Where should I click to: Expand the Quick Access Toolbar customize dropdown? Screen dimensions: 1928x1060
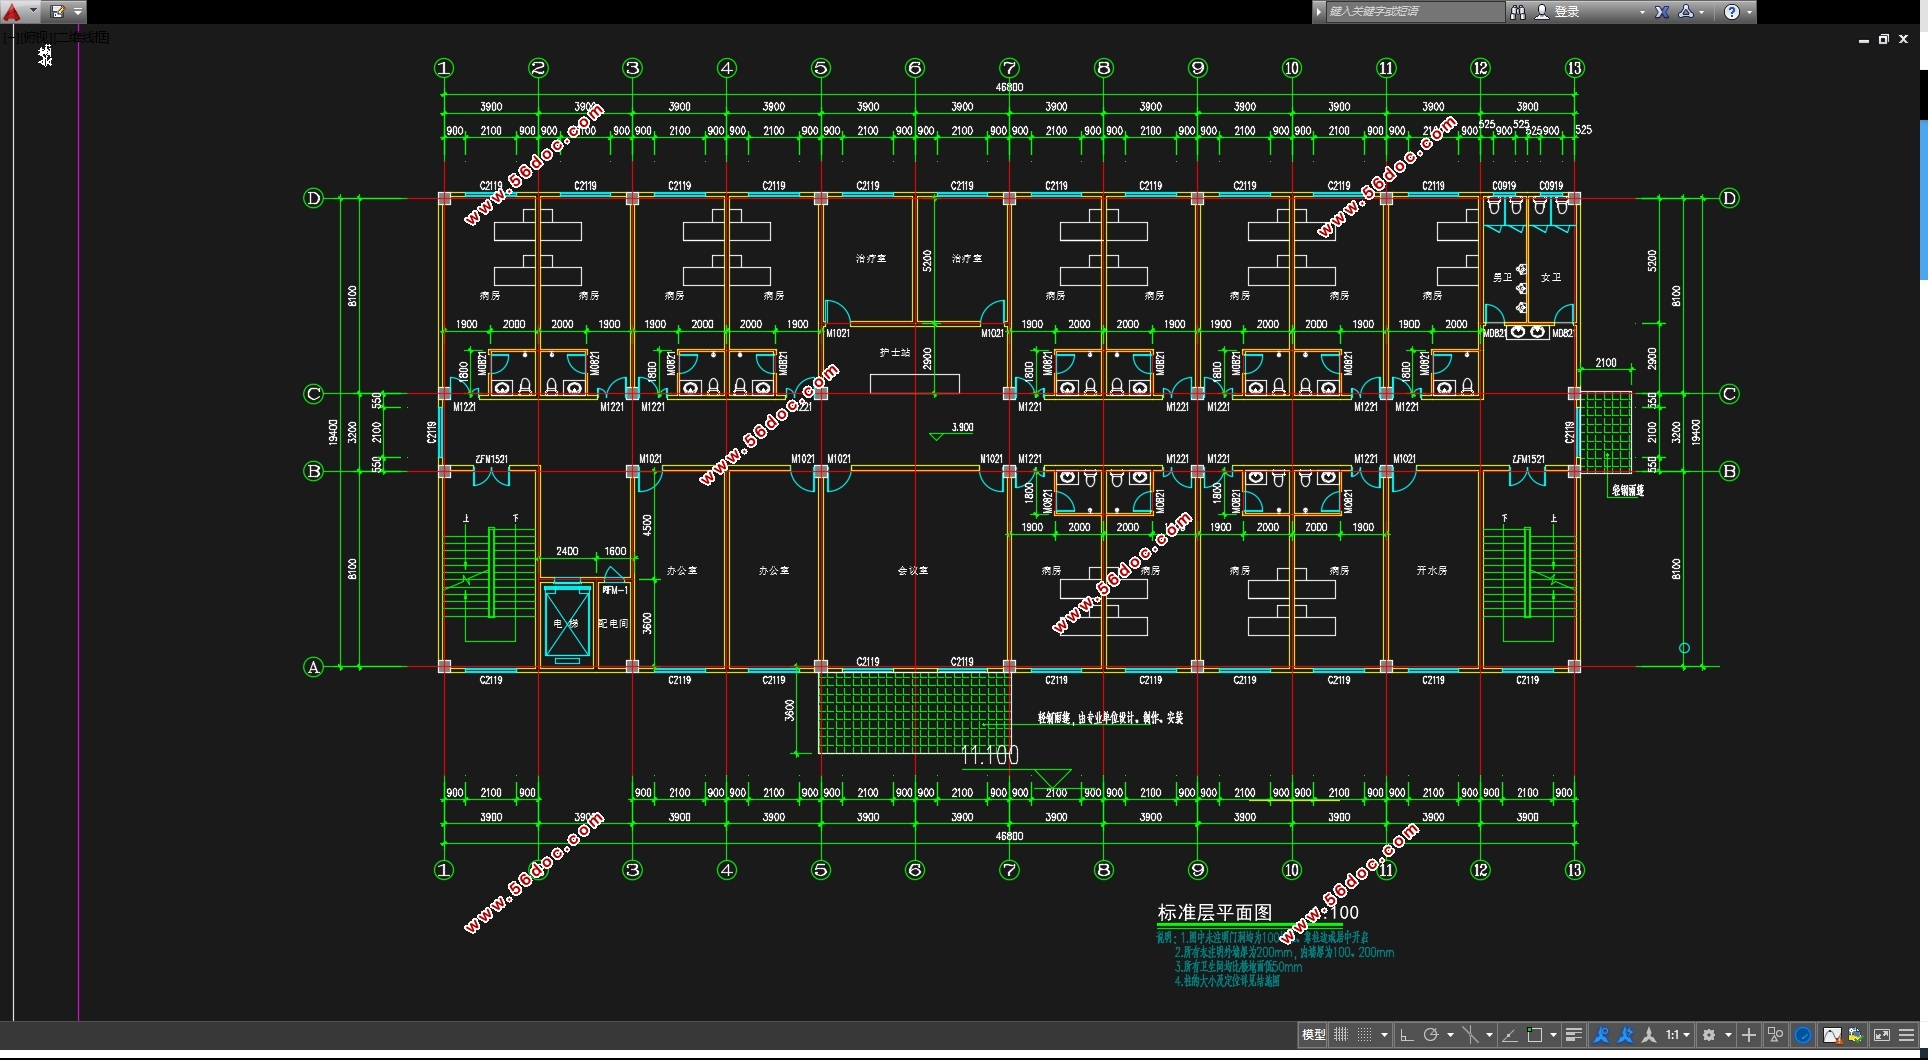pos(78,12)
